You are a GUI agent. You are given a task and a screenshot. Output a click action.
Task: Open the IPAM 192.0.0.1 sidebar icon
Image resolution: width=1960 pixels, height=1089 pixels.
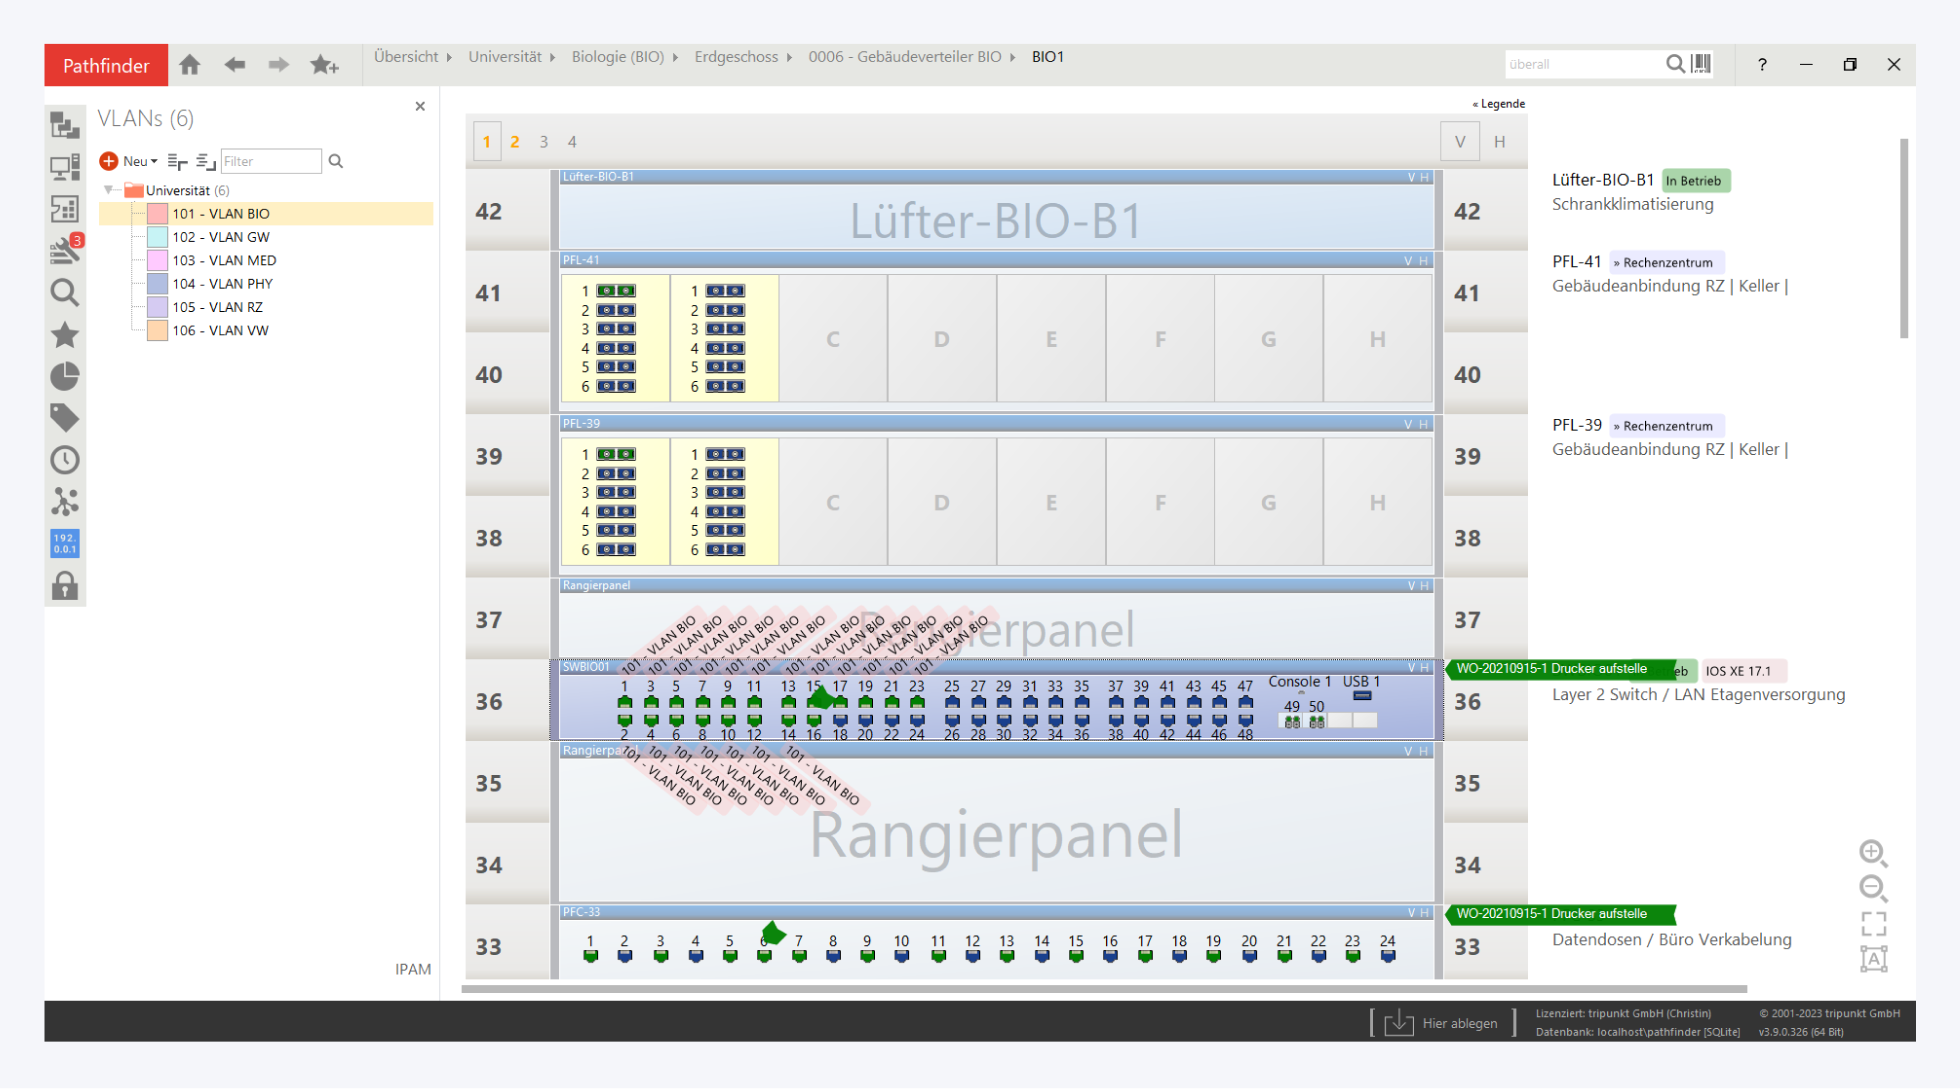tap(65, 543)
